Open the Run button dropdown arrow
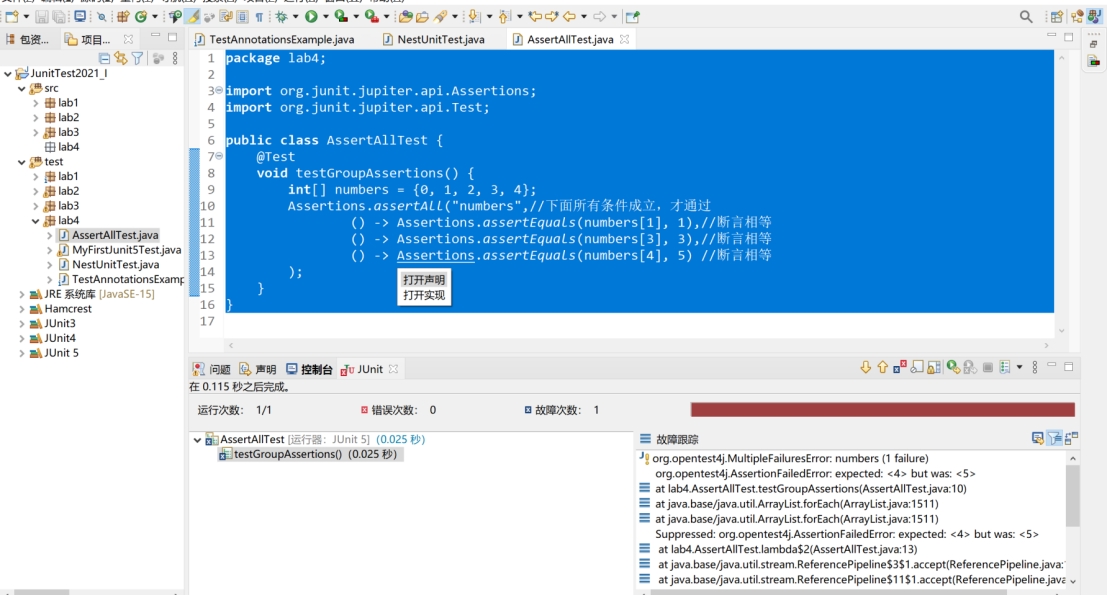Screen dimensions: 1108x596 [325, 15]
